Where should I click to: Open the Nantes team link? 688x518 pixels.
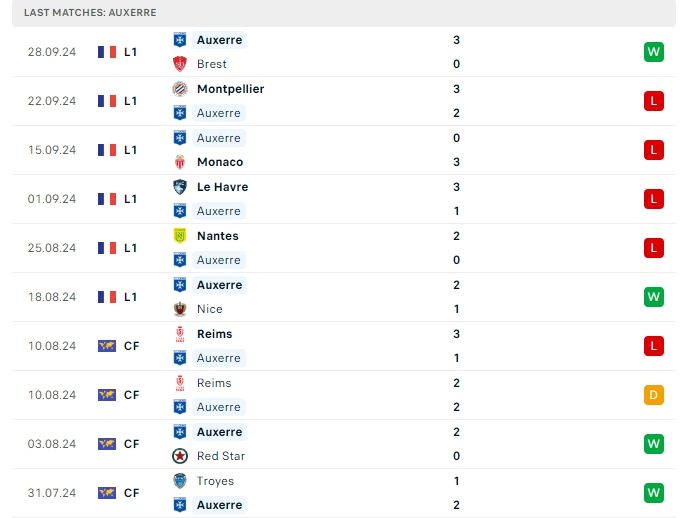(x=218, y=236)
